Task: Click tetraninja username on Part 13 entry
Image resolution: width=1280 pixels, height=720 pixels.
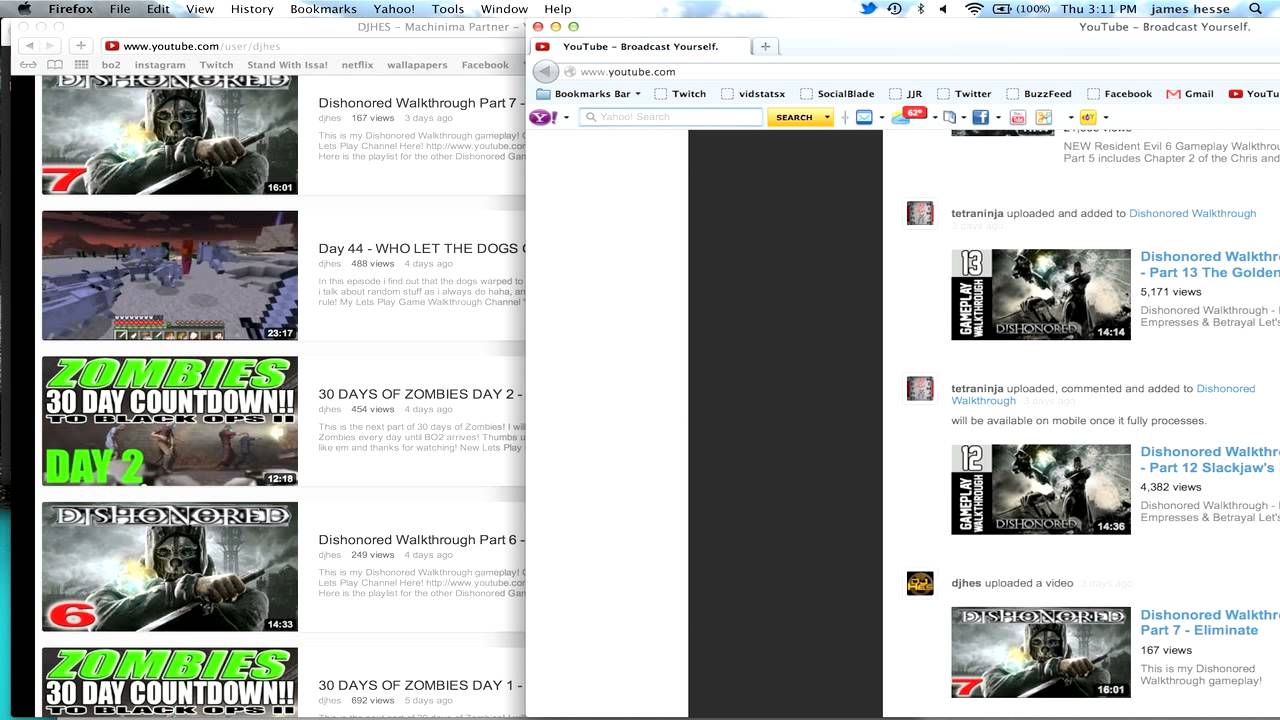Action: click(x=977, y=214)
